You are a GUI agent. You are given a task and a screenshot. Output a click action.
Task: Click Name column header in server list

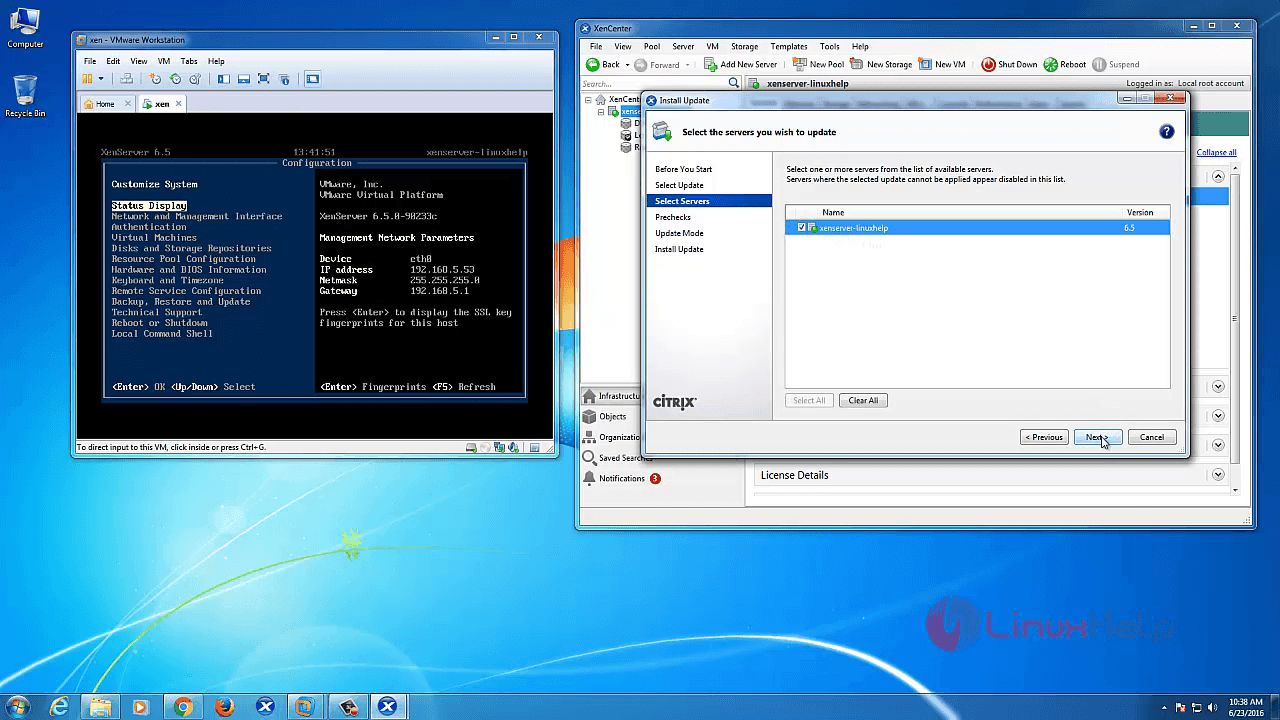click(833, 212)
